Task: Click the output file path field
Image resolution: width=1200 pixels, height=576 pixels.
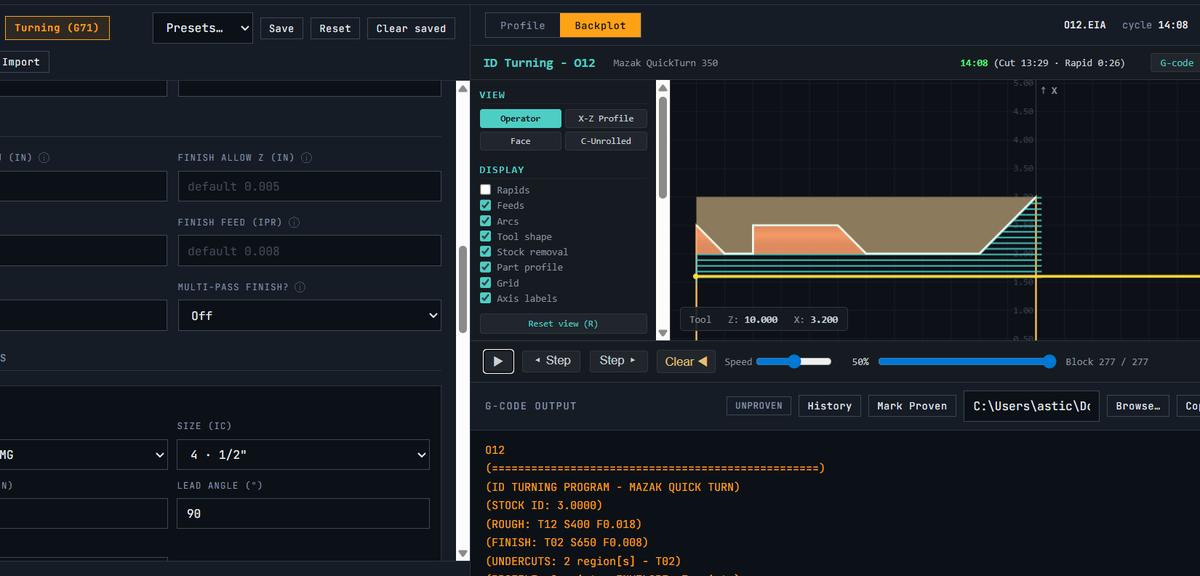Action: (1031, 406)
